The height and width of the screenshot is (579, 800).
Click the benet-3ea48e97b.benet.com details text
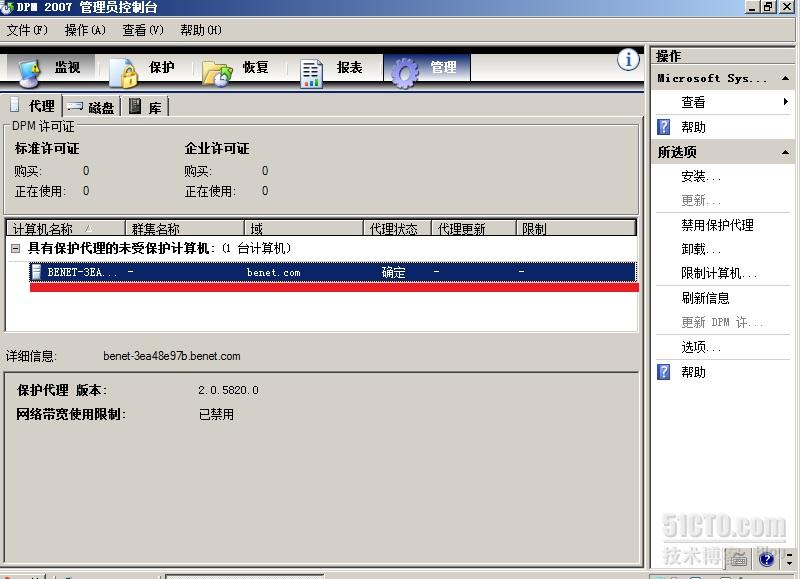[171, 356]
